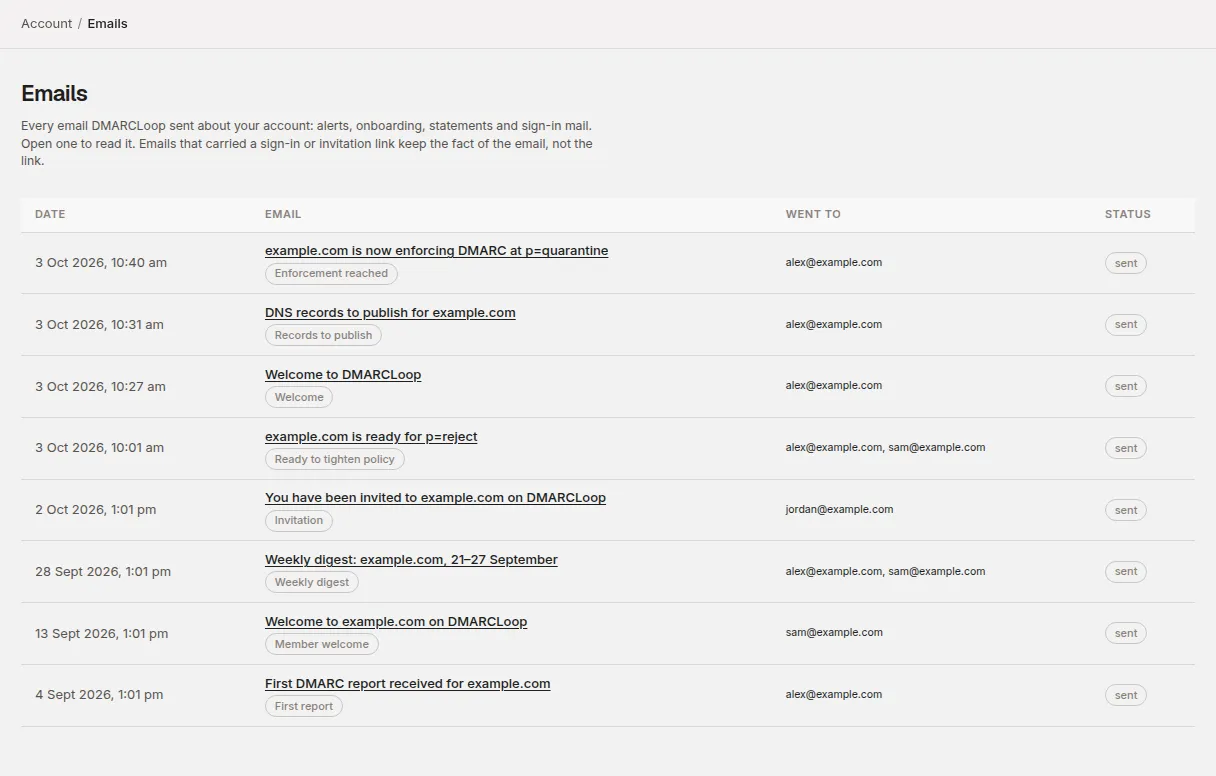Click recipients in the Weekly digest row
Screen dimensions: 1216x776
point(885,571)
